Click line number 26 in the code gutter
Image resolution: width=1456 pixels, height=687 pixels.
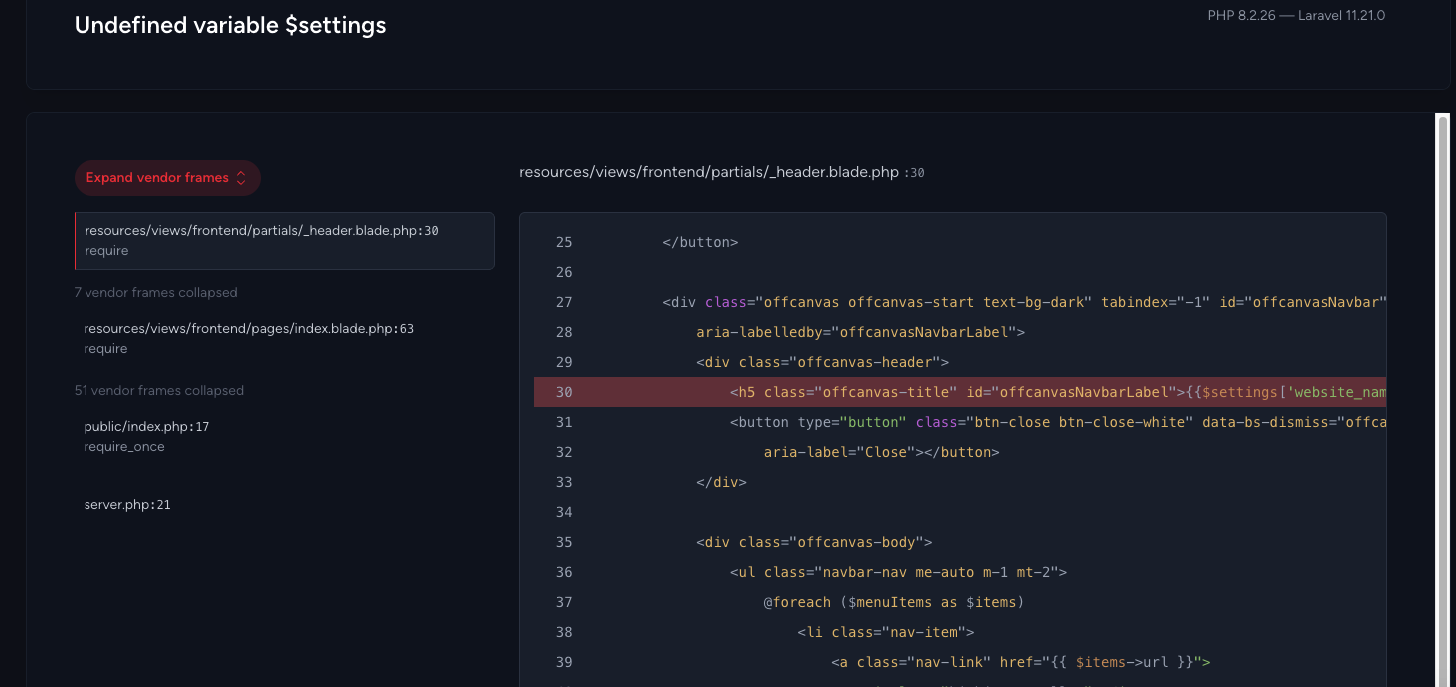pos(564,272)
